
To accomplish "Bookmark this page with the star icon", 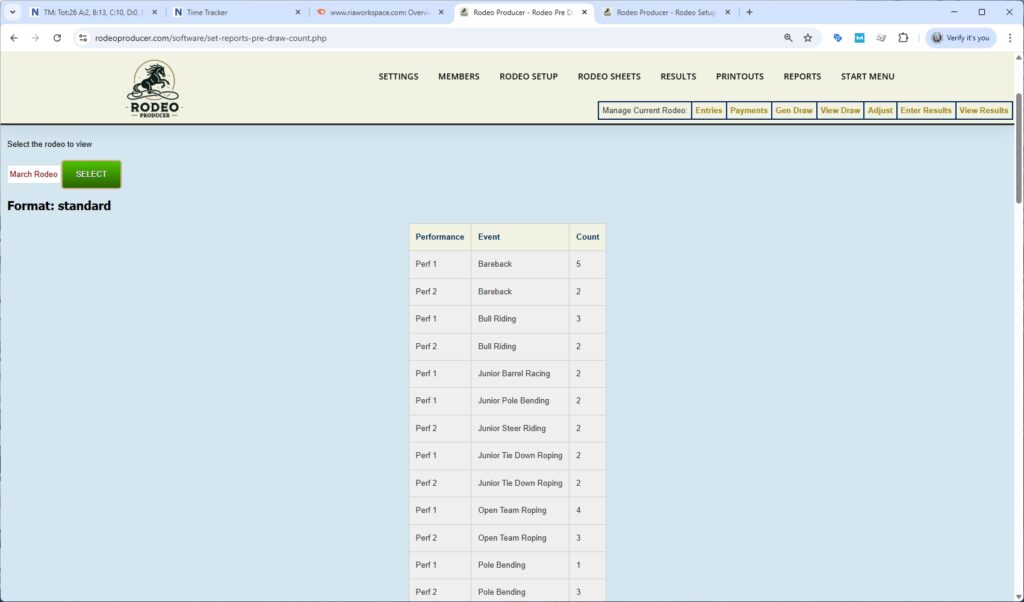I will pos(808,38).
